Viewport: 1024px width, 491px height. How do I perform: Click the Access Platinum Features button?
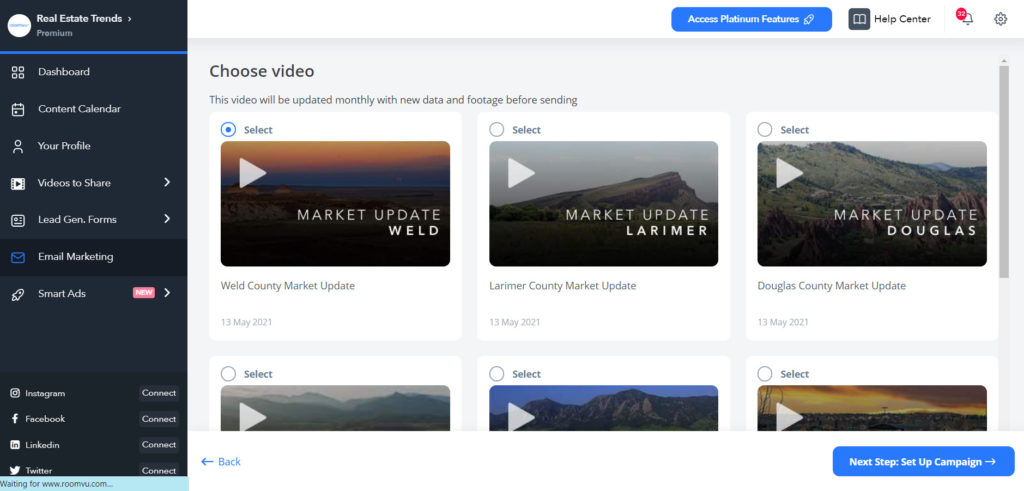751,19
